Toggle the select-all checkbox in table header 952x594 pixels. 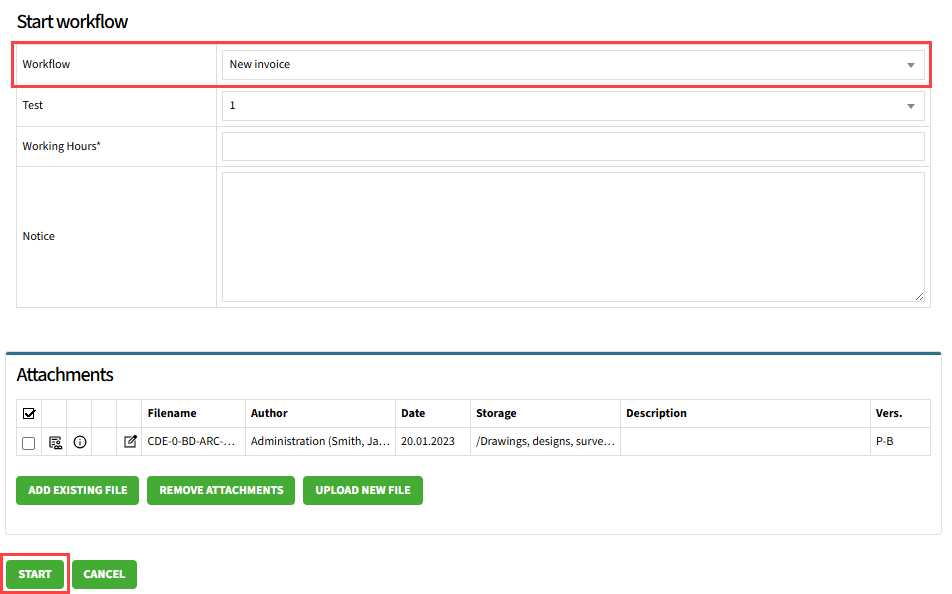pos(29,413)
